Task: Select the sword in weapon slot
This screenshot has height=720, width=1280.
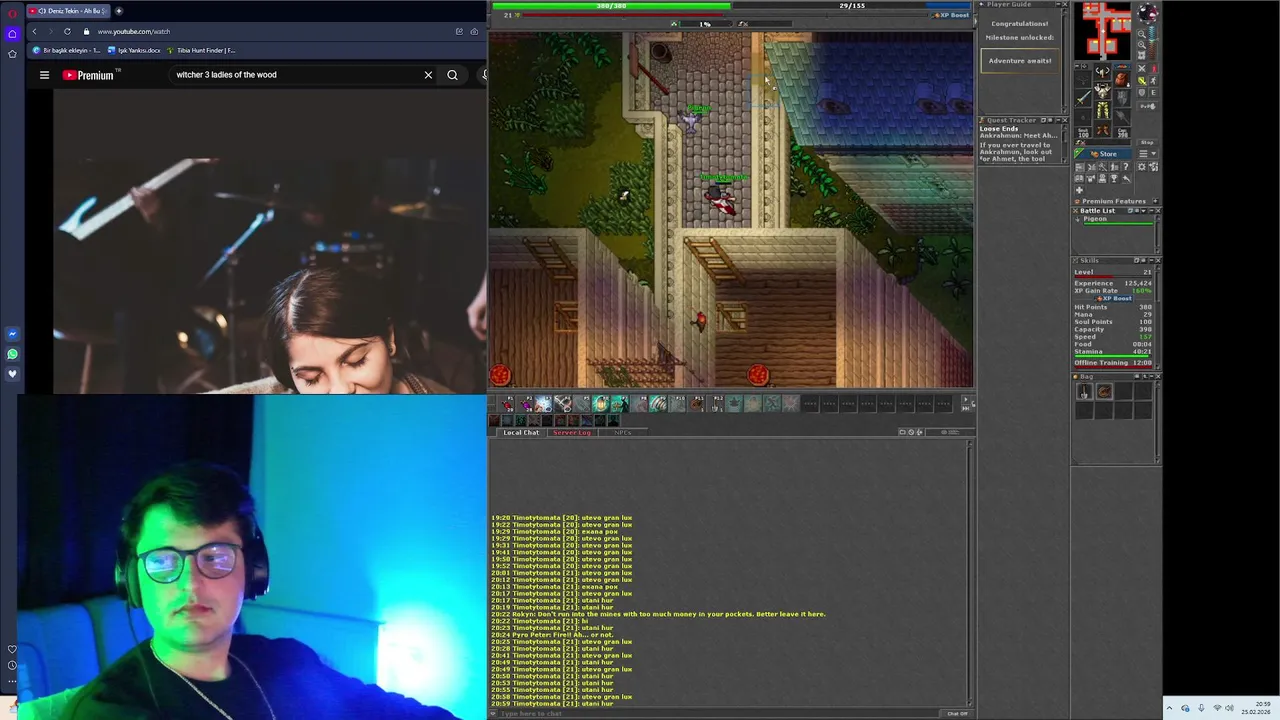Action: [1082, 99]
